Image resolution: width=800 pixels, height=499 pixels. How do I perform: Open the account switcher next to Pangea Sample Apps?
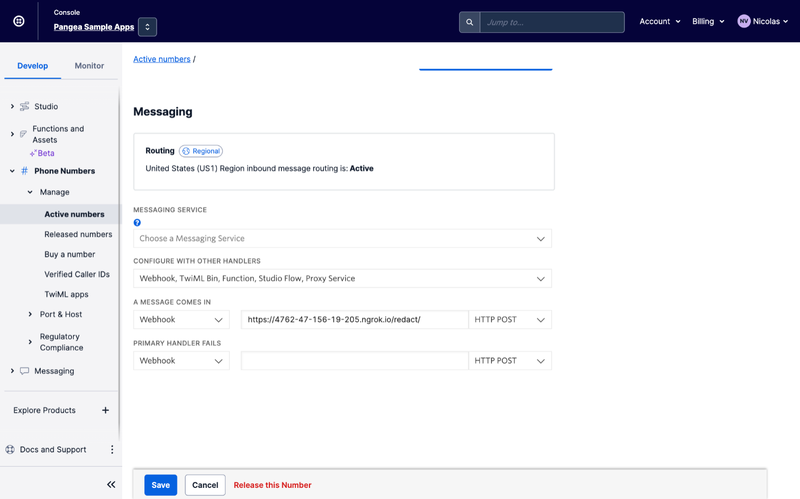tap(147, 27)
